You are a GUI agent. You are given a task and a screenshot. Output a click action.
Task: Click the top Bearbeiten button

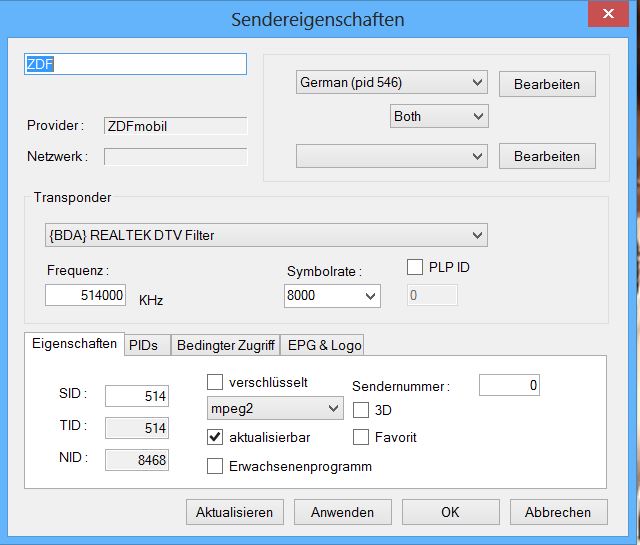coord(546,84)
